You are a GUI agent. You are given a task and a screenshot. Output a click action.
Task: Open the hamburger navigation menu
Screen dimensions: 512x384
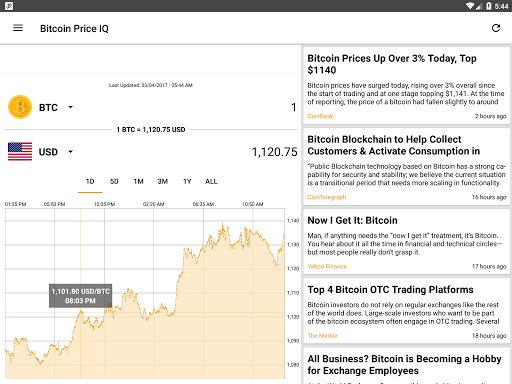click(18, 28)
